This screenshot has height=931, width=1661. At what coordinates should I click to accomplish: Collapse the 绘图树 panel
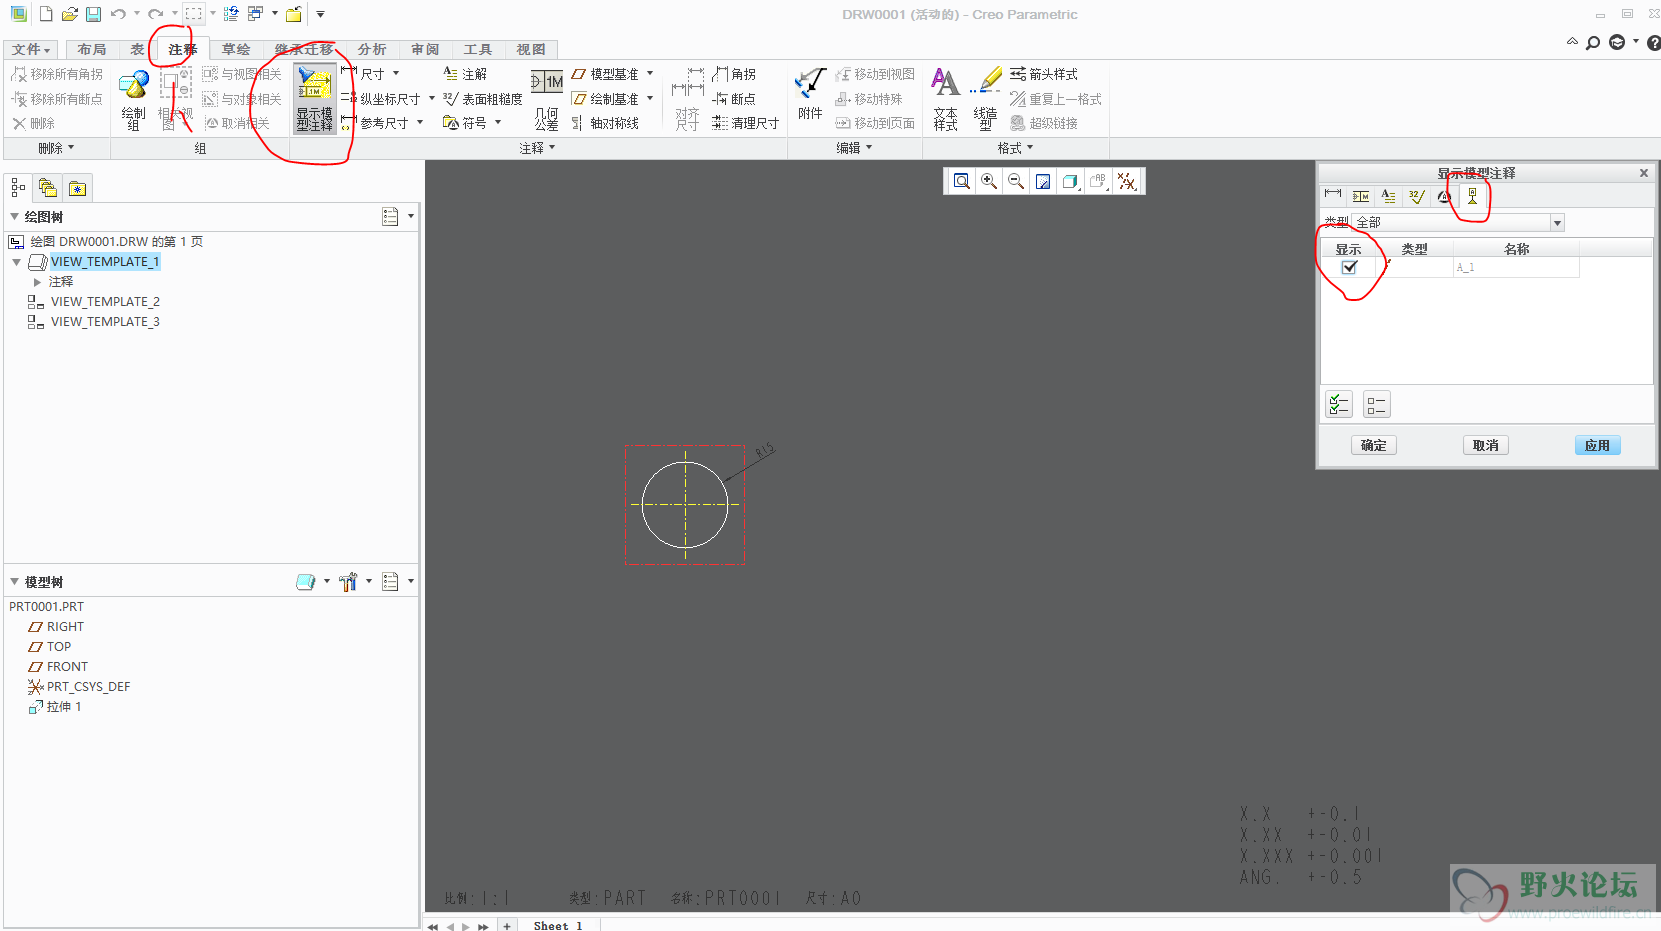(14, 217)
